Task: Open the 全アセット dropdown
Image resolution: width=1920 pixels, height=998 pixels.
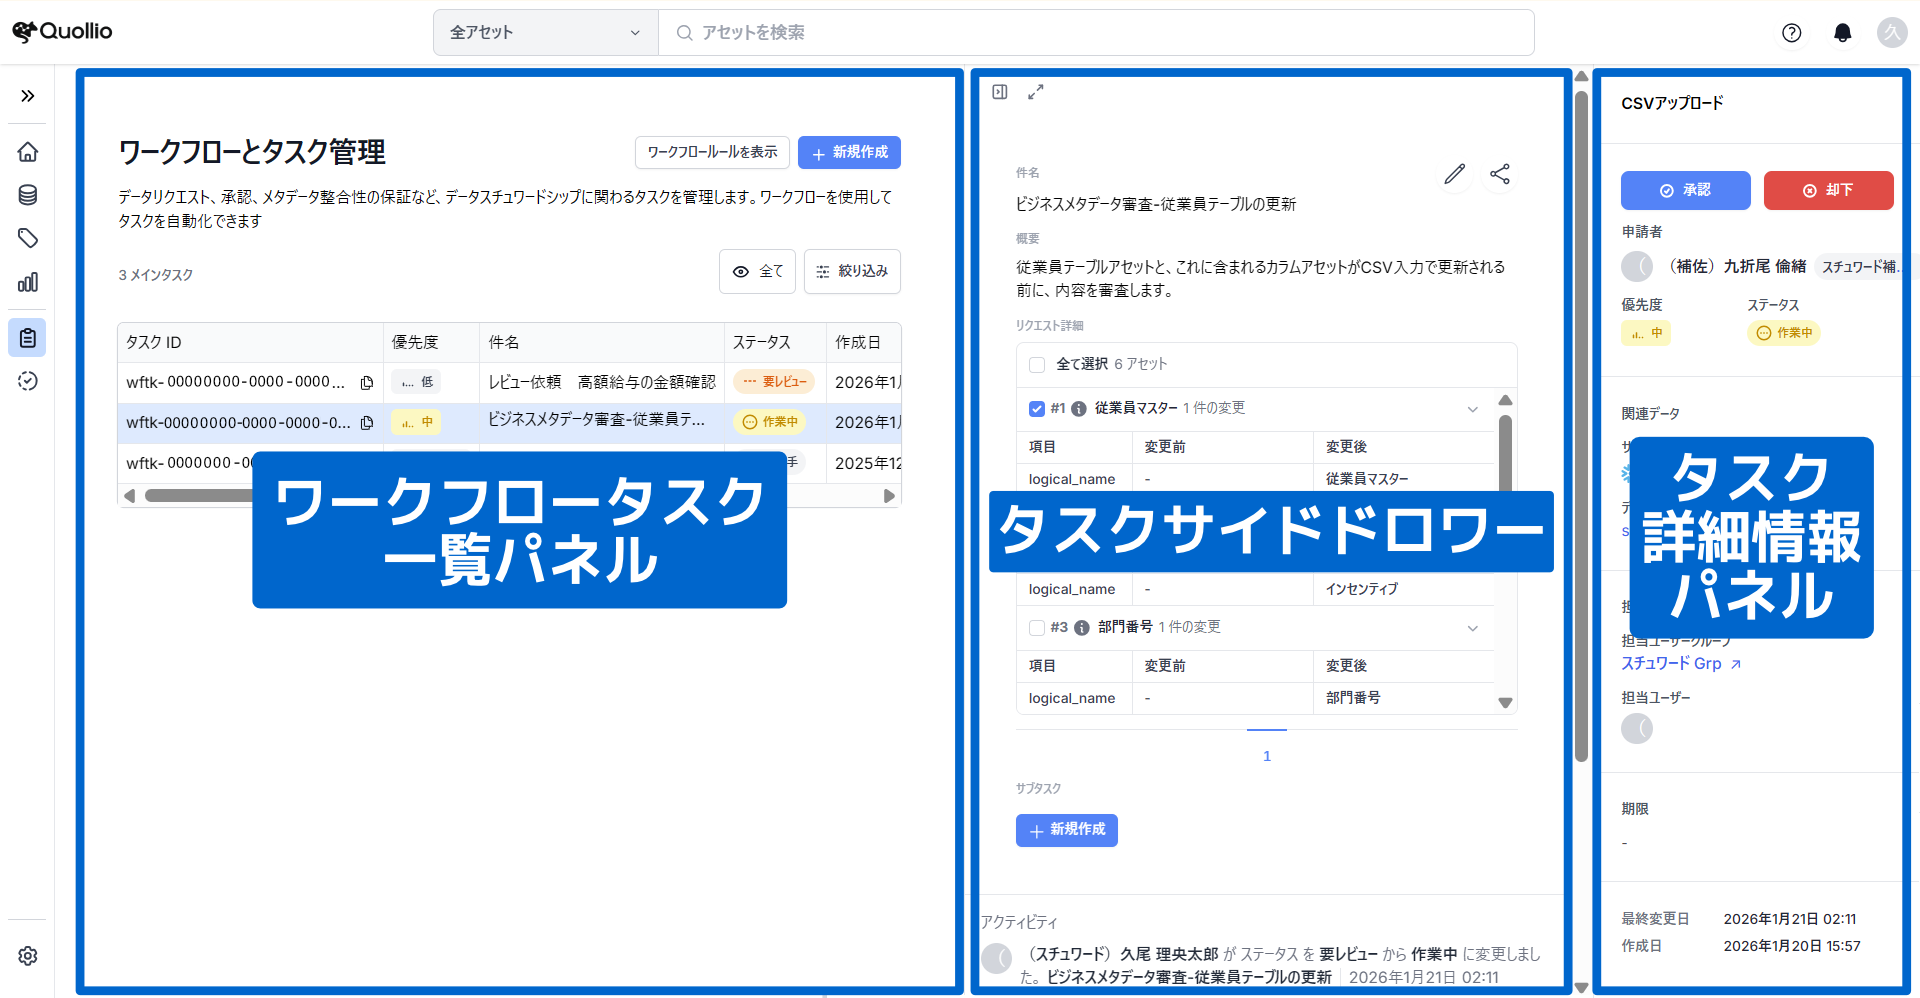Action: point(546,33)
